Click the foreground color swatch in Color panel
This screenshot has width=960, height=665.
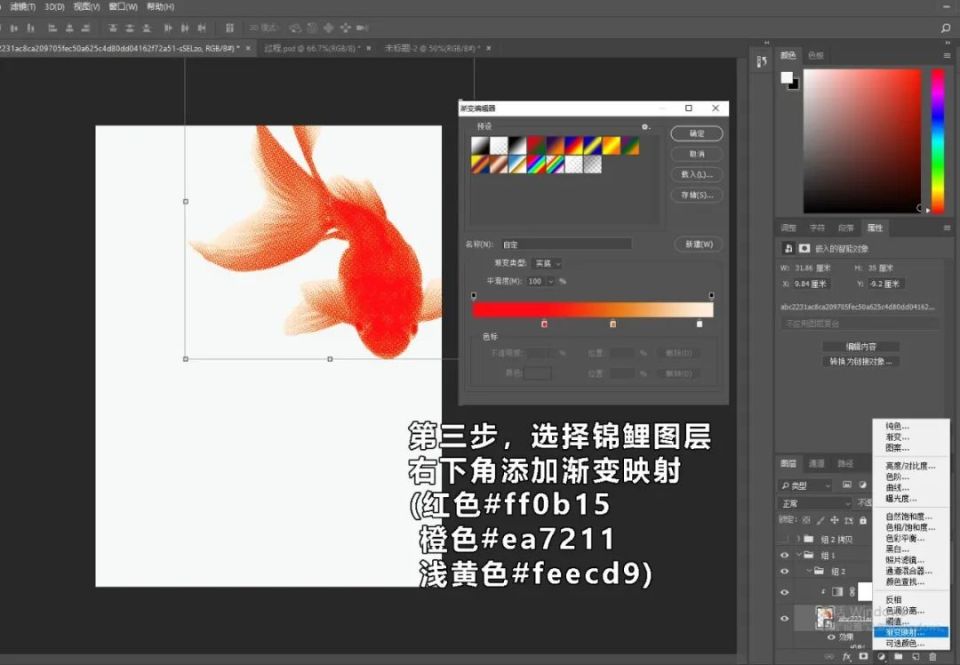pyautogui.click(x=787, y=78)
